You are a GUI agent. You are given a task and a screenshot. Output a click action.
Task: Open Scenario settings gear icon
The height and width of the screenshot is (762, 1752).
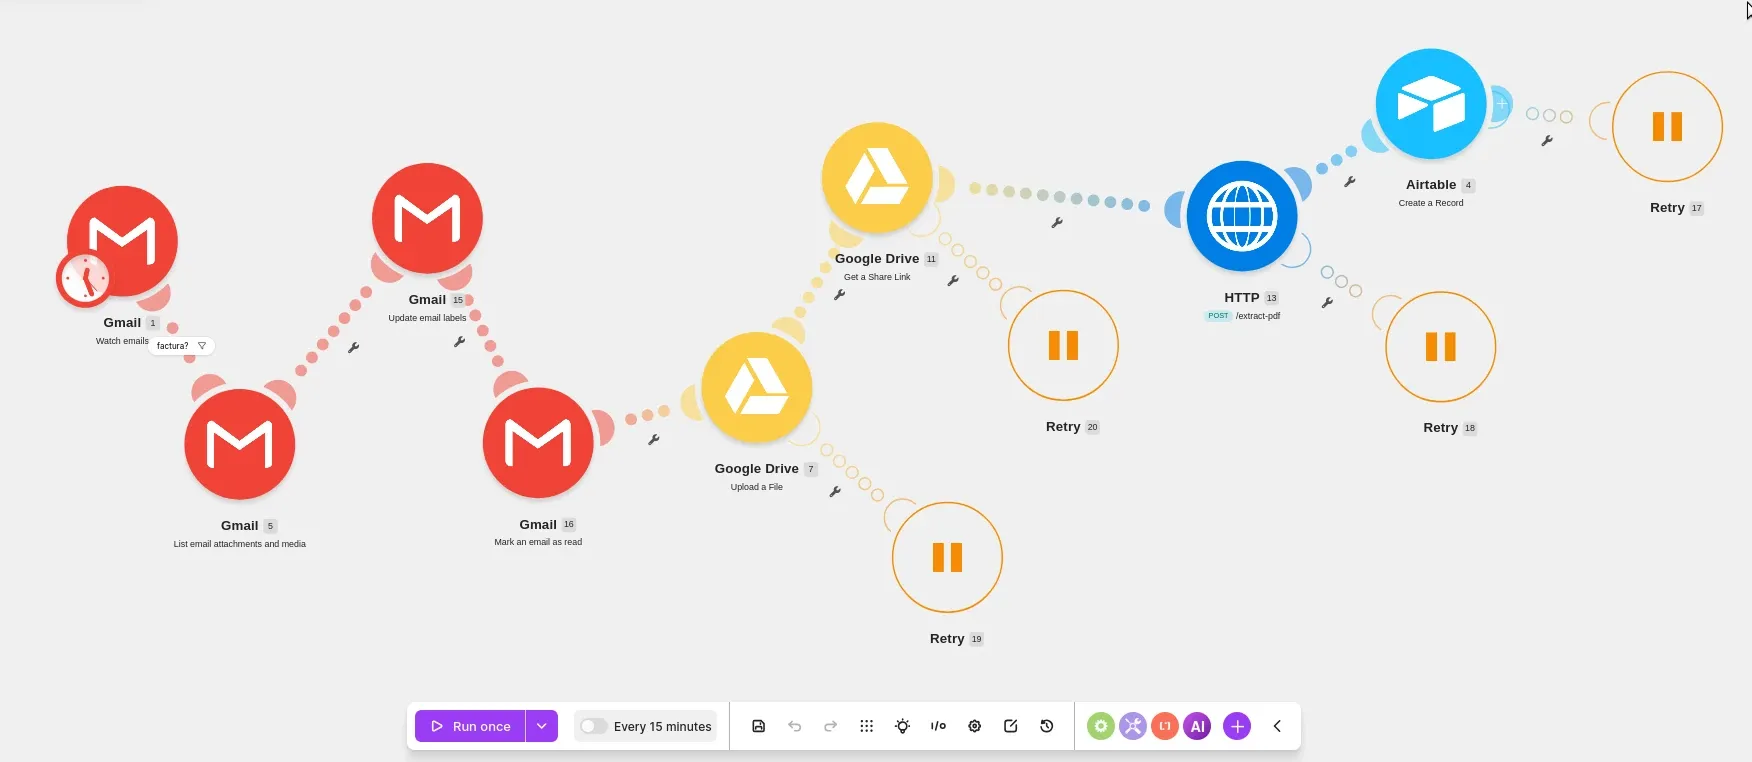(x=975, y=726)
